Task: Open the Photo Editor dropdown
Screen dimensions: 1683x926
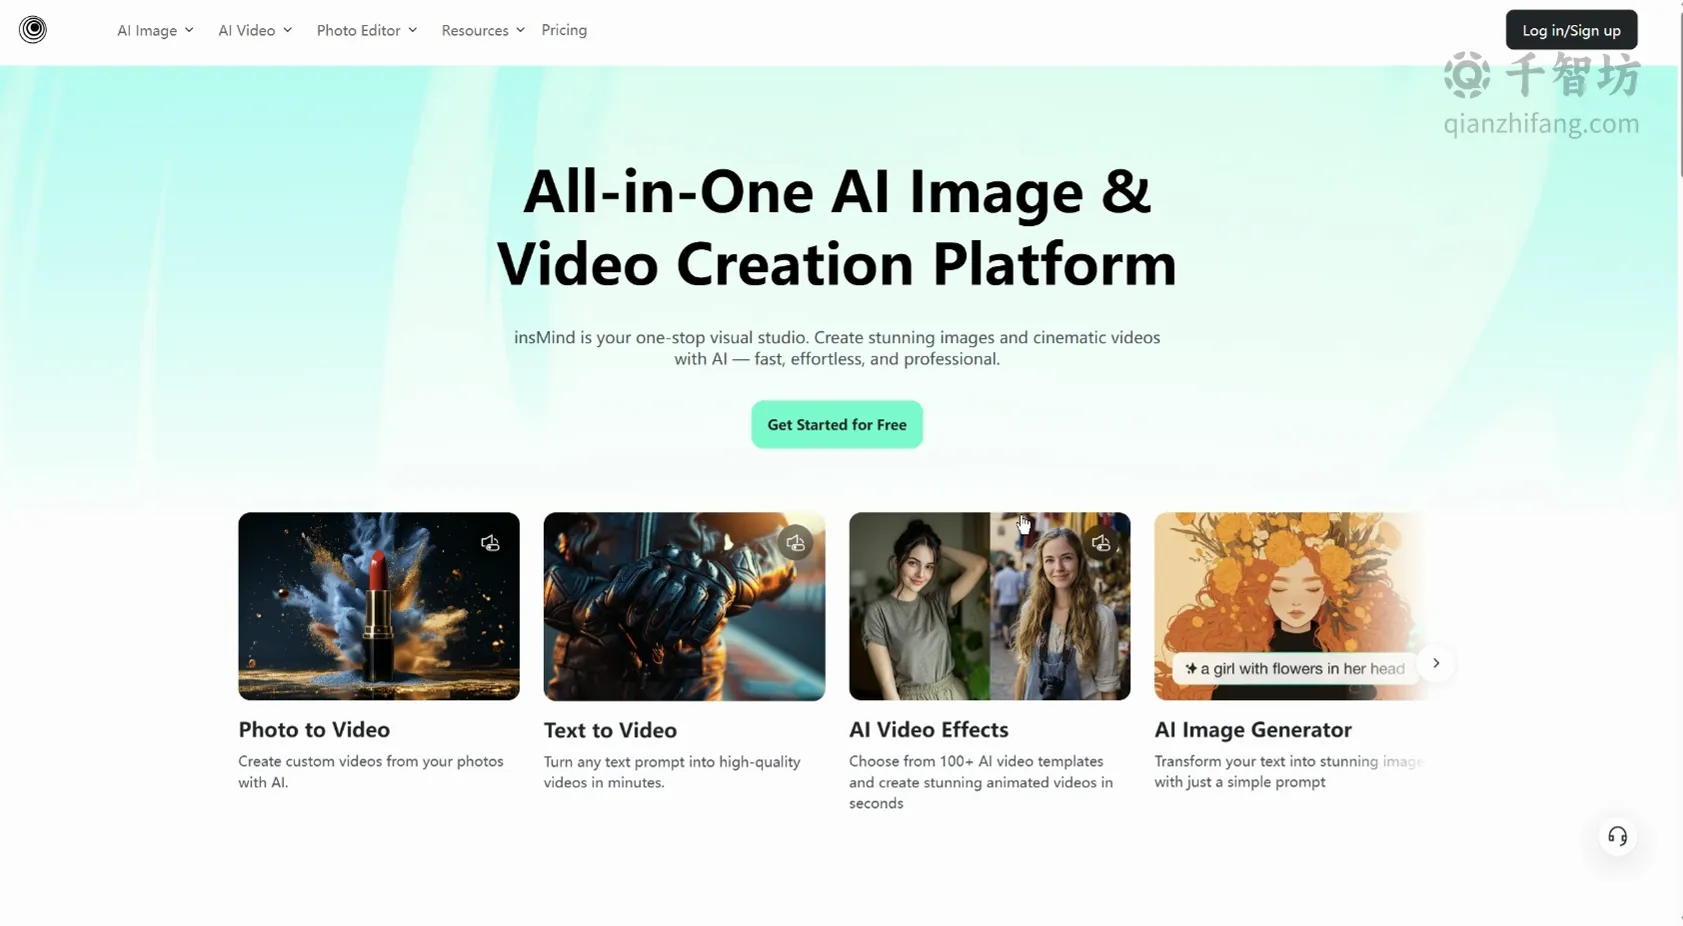Action: [x=367, y=30]
